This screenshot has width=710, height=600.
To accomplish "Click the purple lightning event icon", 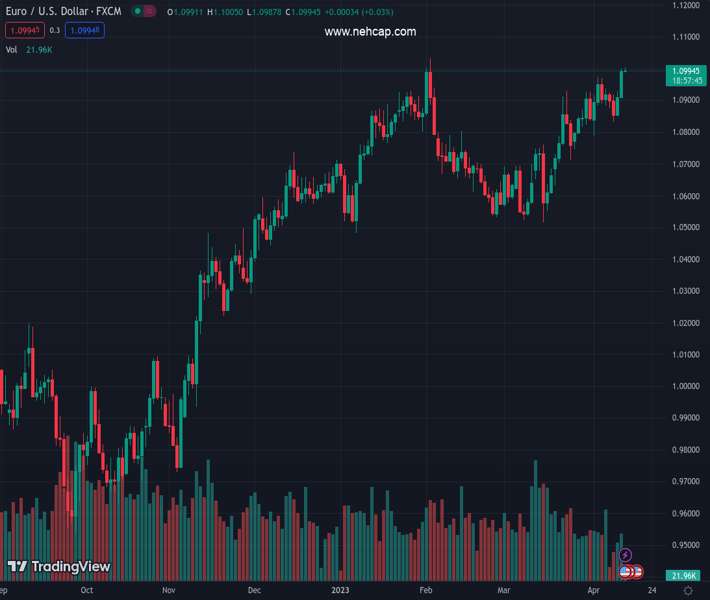I will pos(626,554).
